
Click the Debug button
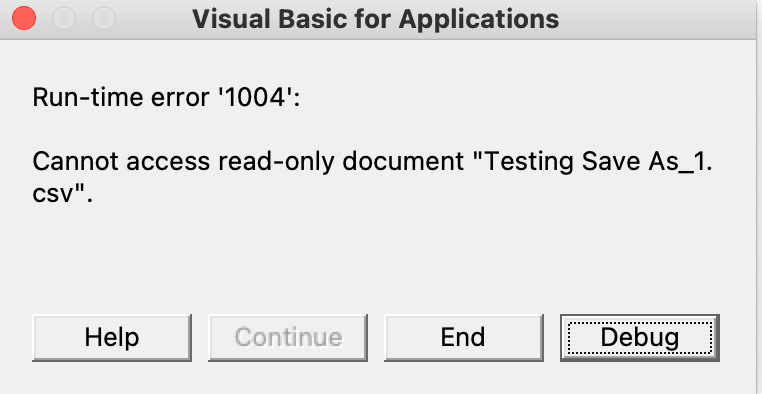pyautogui.click(x=640, y=338)
